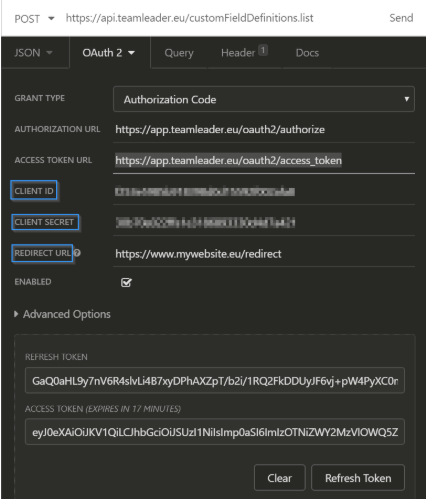Click the blurred Client ID field
The width and height of the screenshot is (440, 504).
coord(264,191)
